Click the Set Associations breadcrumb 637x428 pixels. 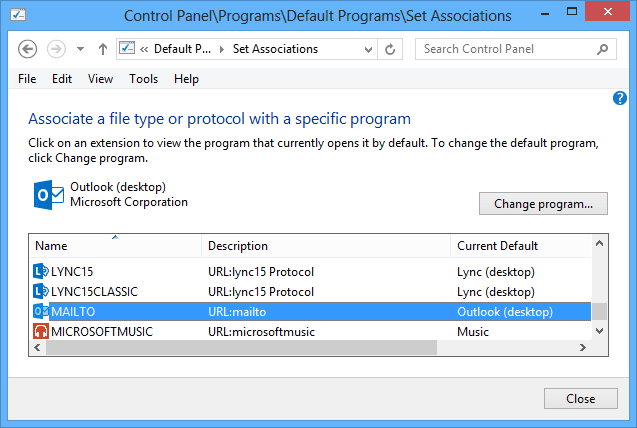[x=275, y=49]
